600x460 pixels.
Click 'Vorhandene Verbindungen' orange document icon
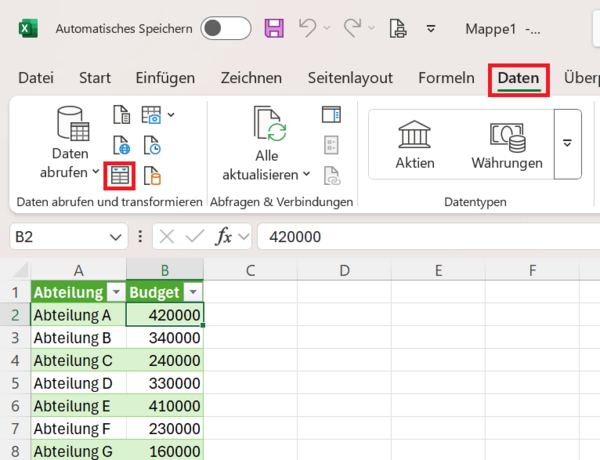(x=152, y=176)
